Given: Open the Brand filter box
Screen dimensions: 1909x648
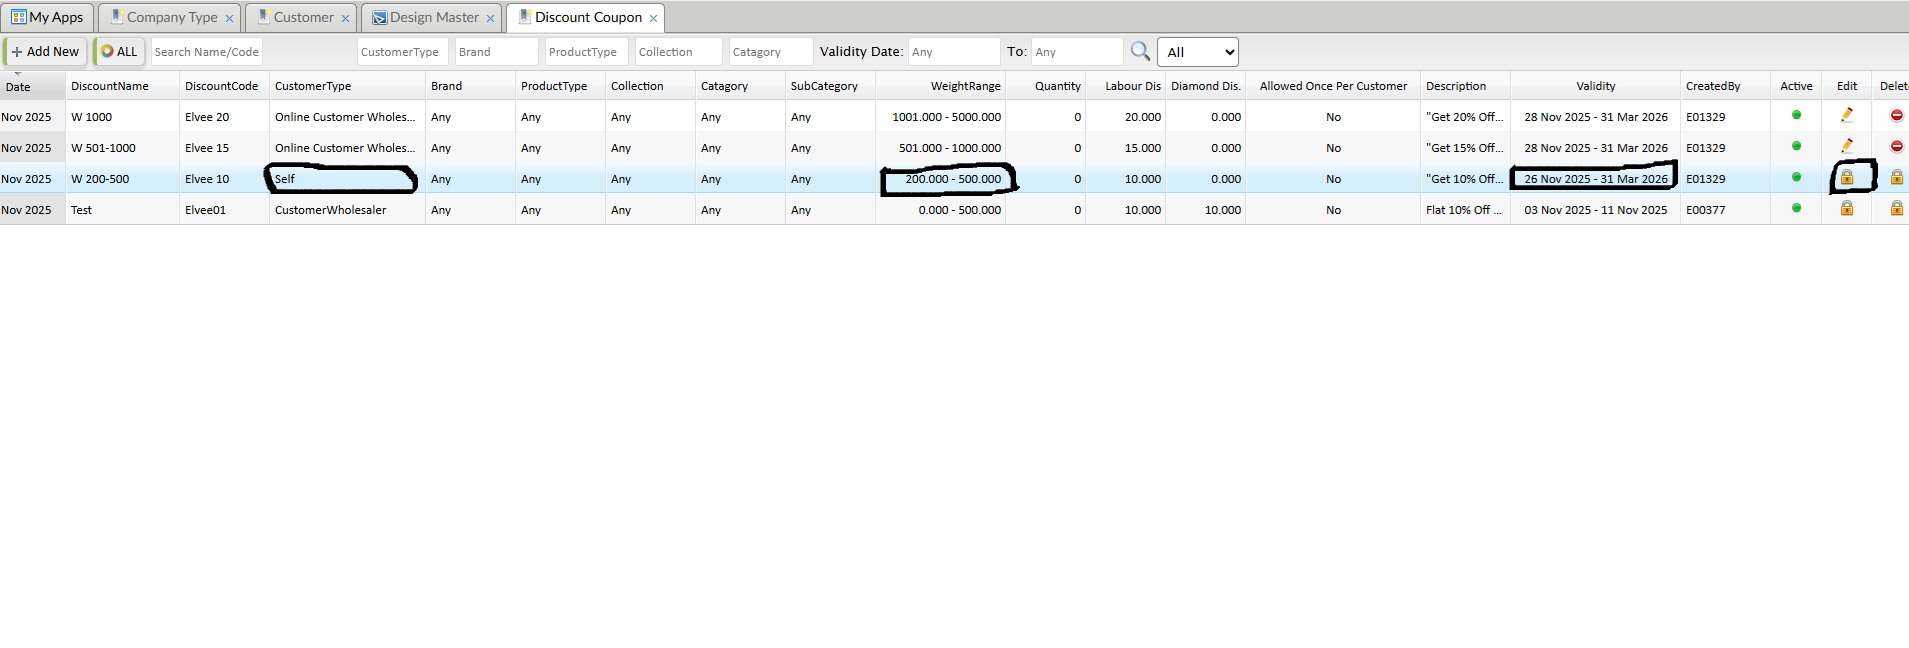Looking at the screenshot, I should 496,52.
